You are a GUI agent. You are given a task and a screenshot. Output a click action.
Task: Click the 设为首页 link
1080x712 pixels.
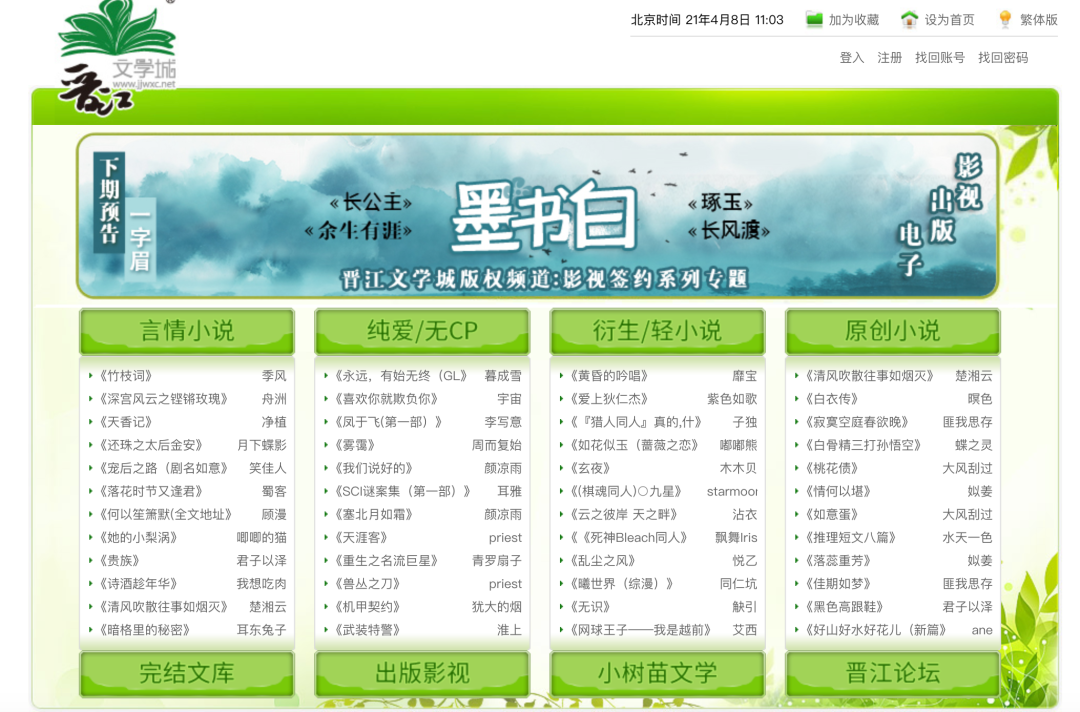tap(949, 20)
